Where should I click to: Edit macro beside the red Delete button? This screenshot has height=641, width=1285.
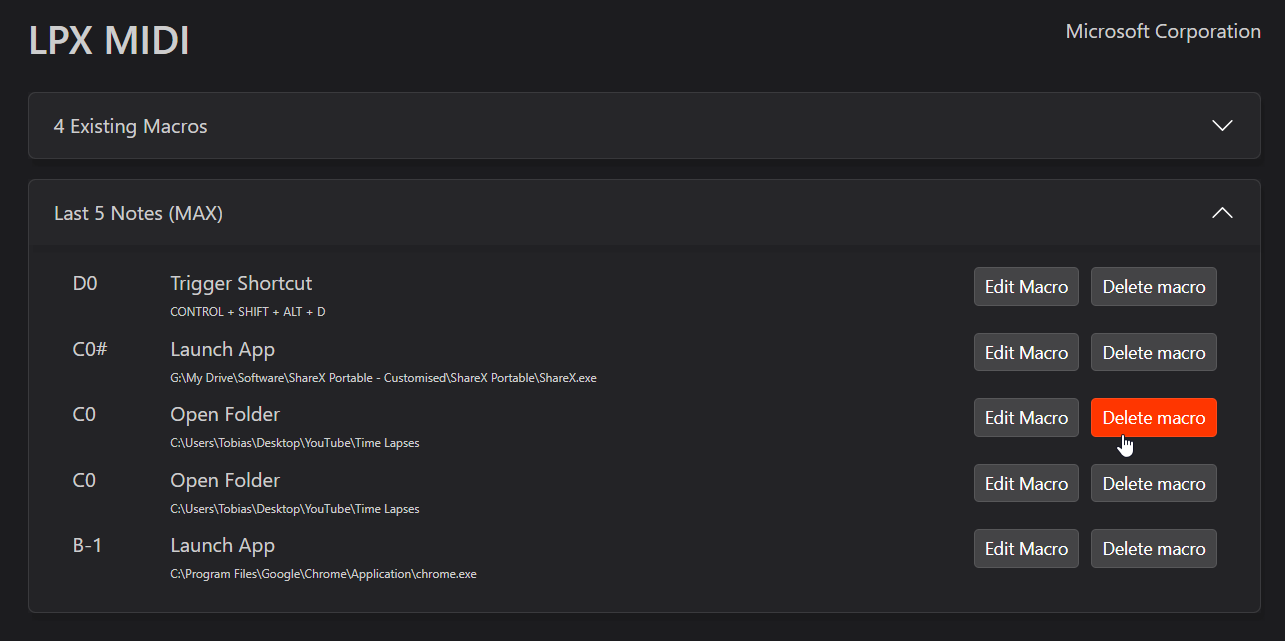1026,418
